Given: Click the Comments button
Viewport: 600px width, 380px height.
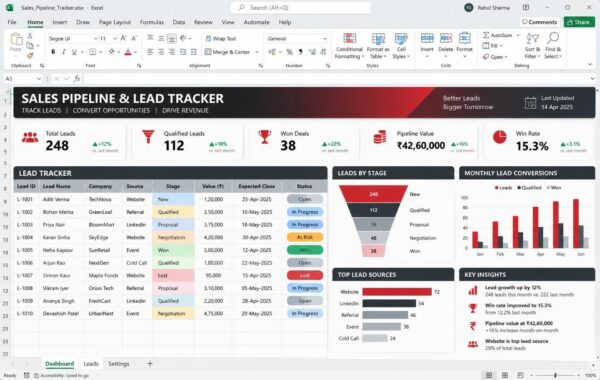Looking at the screenshot, I should click(540, 22).
